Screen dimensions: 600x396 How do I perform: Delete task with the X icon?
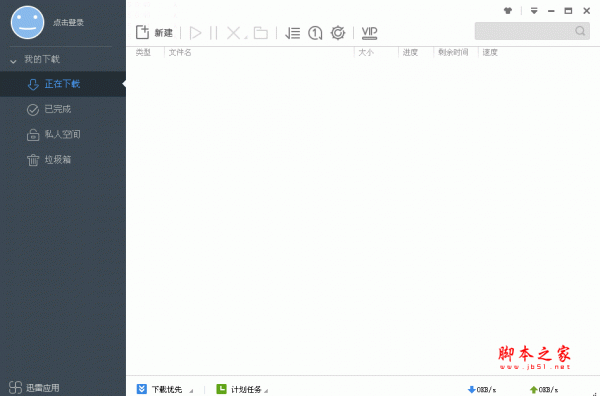(x=233, y=33)
